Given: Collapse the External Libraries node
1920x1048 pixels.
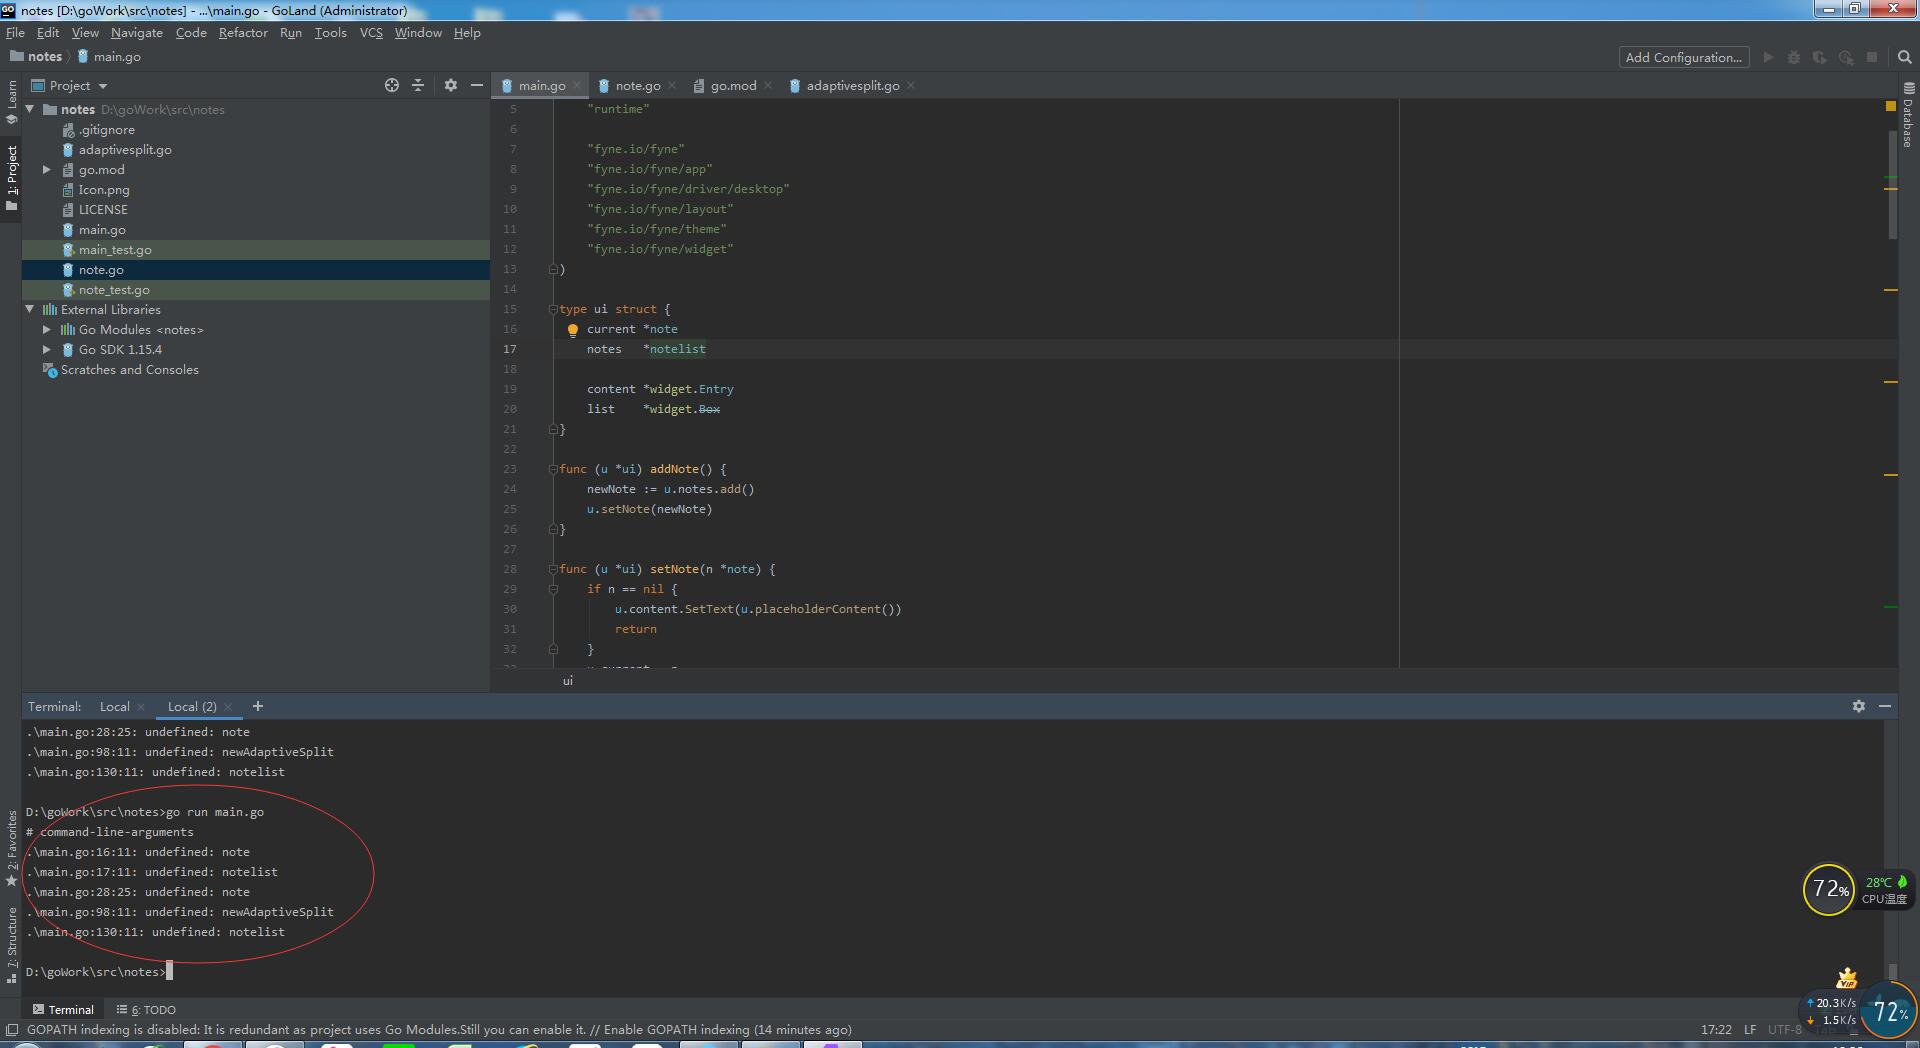Looking at the screenshot, I should point(30,309).
